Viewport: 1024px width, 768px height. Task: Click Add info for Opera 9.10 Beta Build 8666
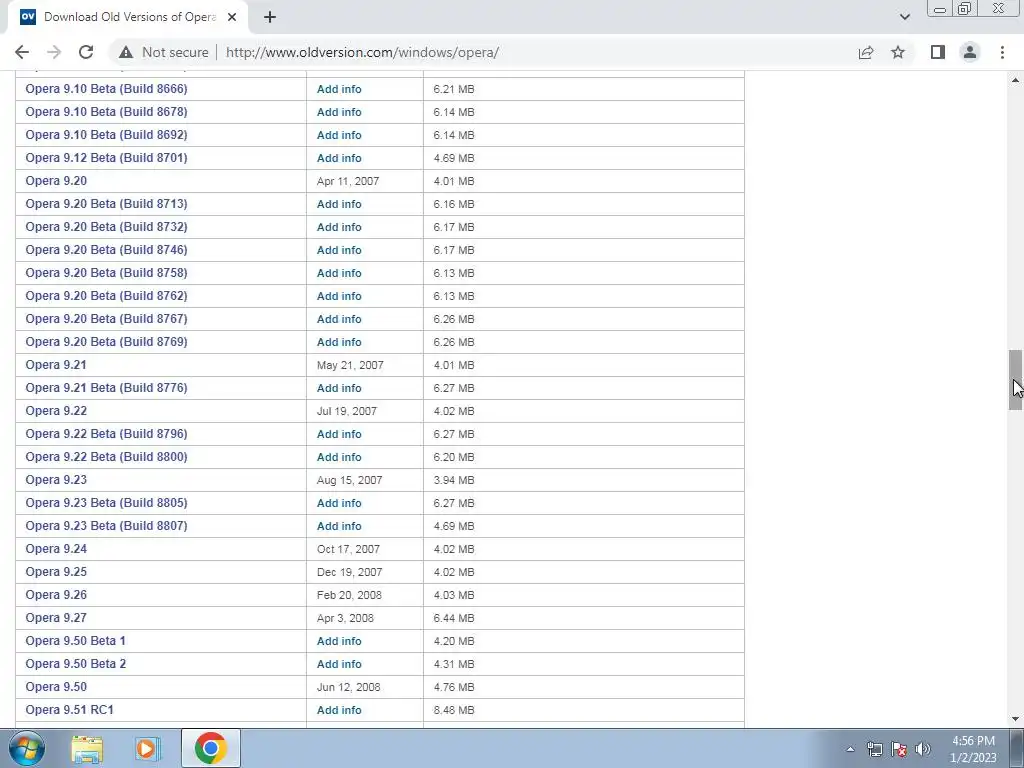tap(339, 89)
